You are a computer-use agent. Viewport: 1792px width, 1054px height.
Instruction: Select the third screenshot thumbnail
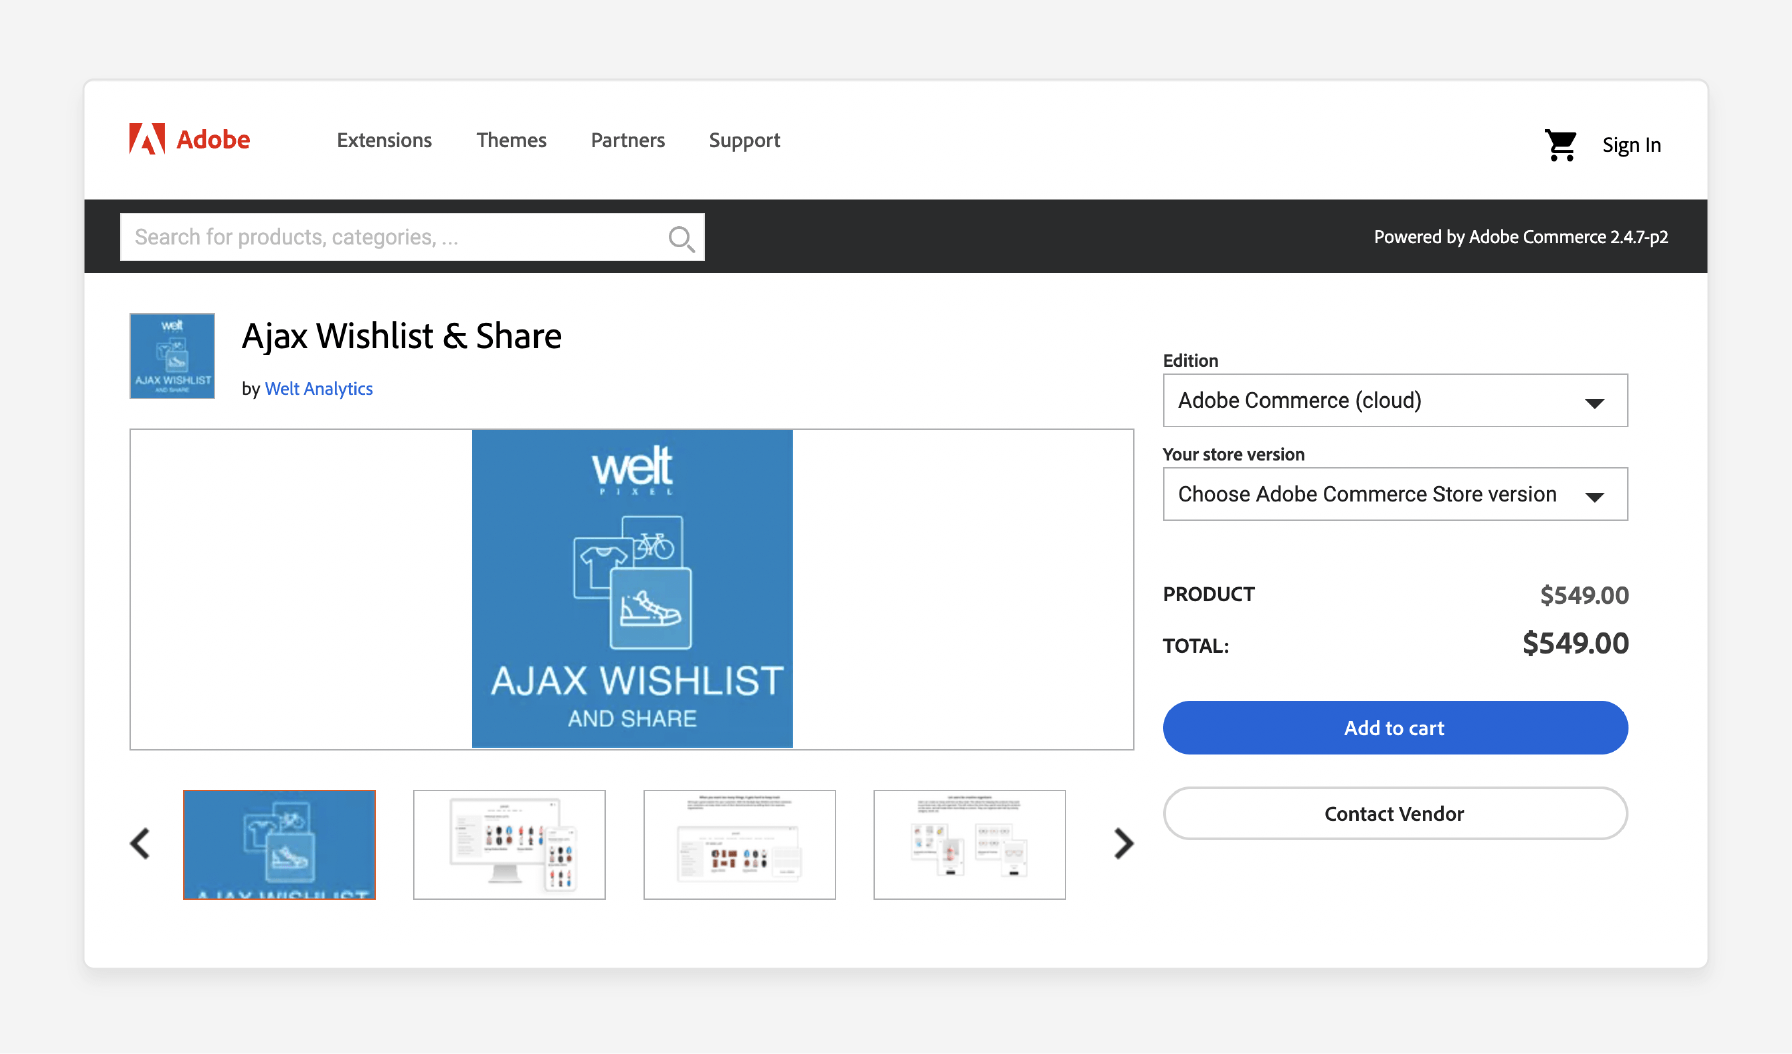coord(739,845)
